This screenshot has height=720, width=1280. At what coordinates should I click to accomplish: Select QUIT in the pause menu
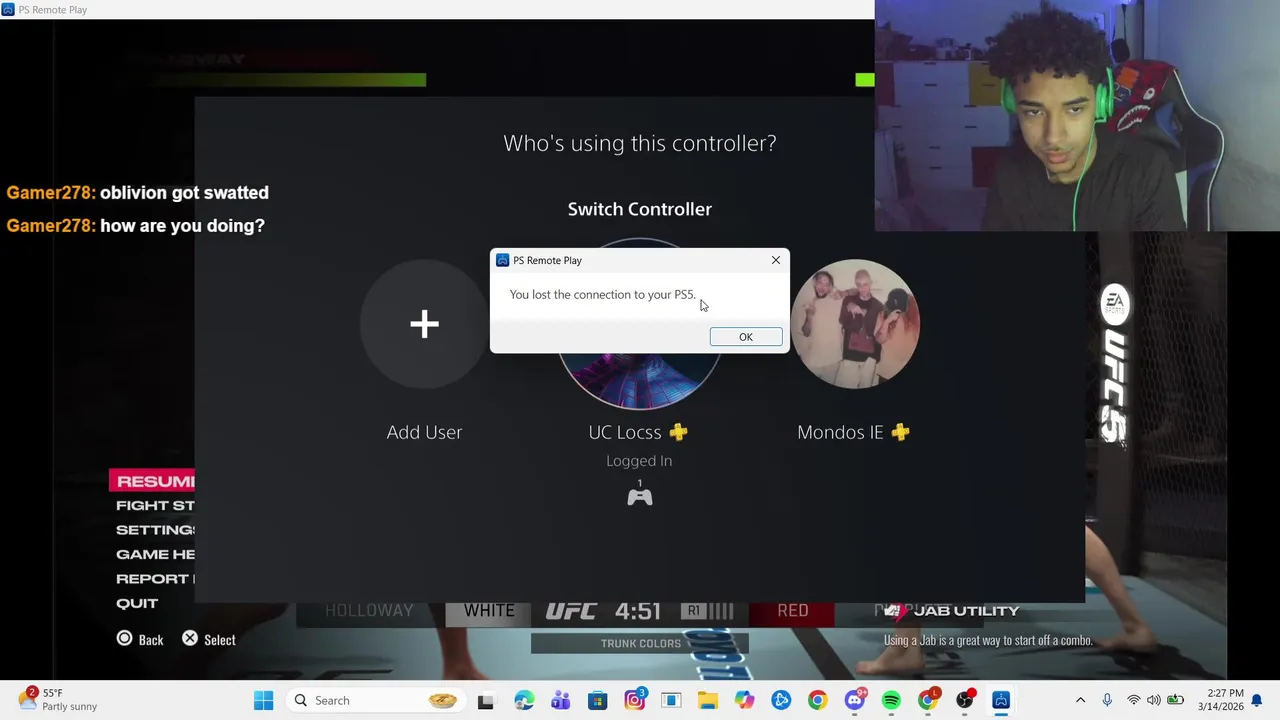(137, 603)
